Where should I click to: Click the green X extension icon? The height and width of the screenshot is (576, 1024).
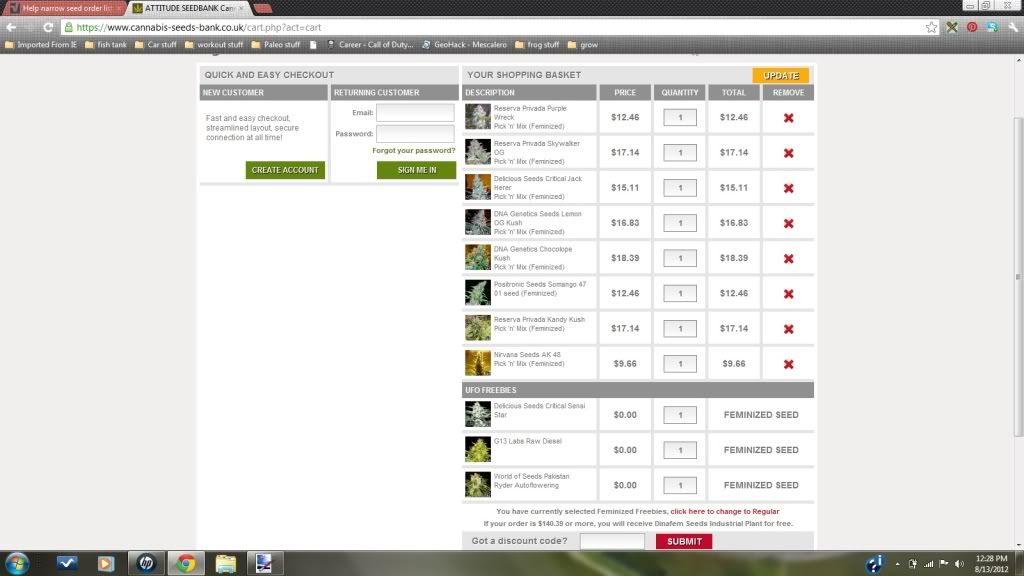point(952,27)
